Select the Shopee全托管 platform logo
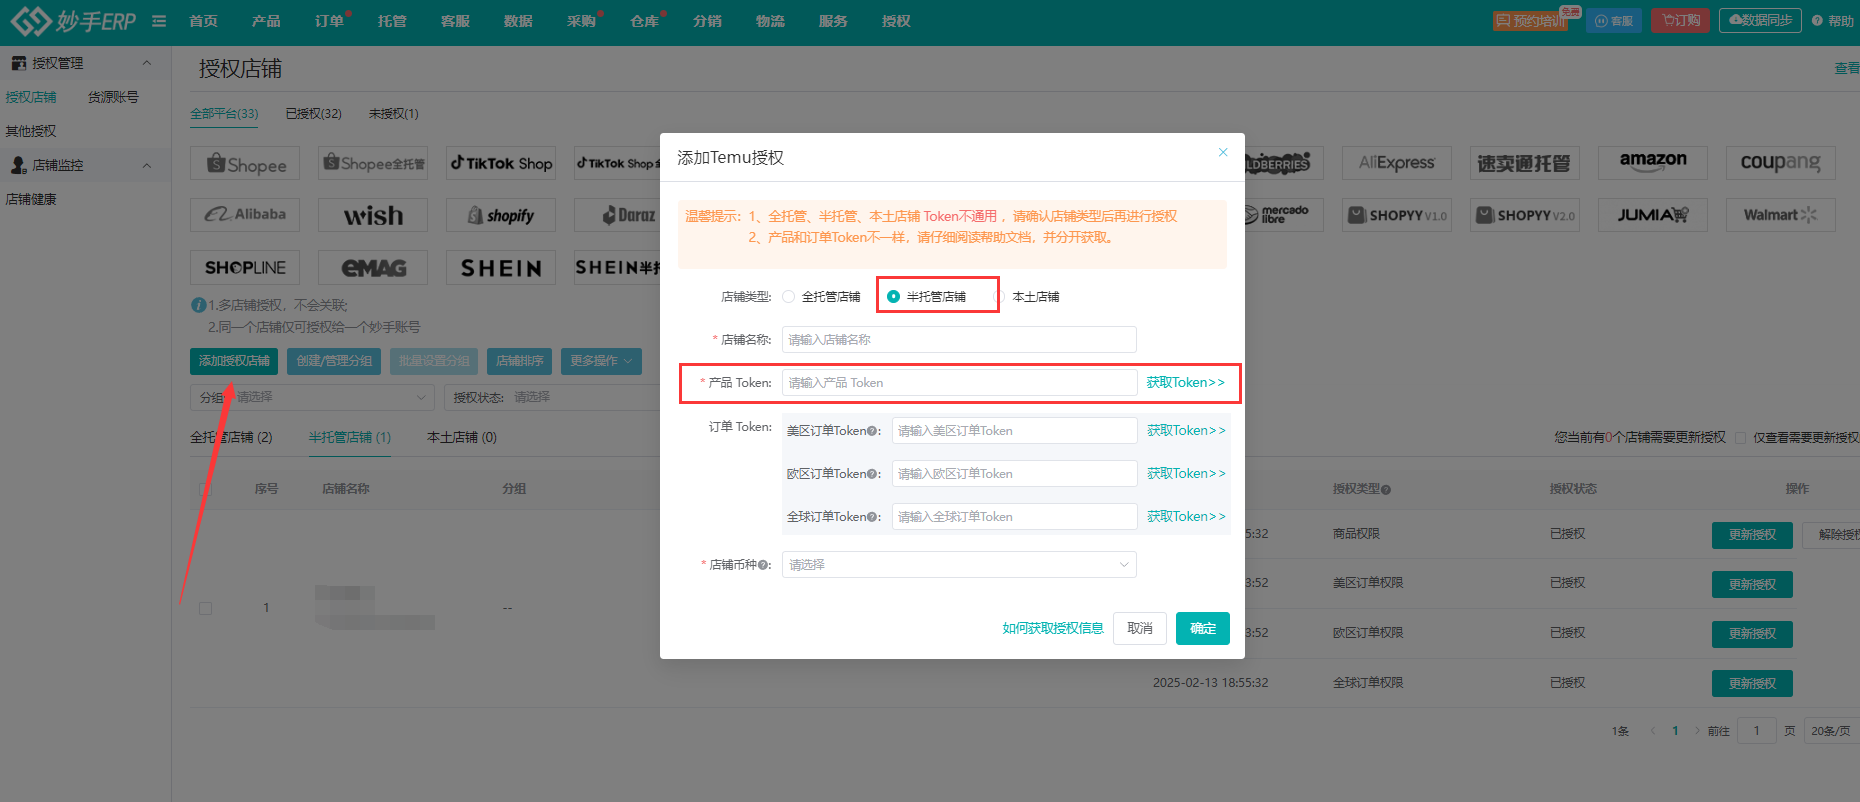Image resolution: width=1860 pixels, height=802 pixels. point(373,163)
